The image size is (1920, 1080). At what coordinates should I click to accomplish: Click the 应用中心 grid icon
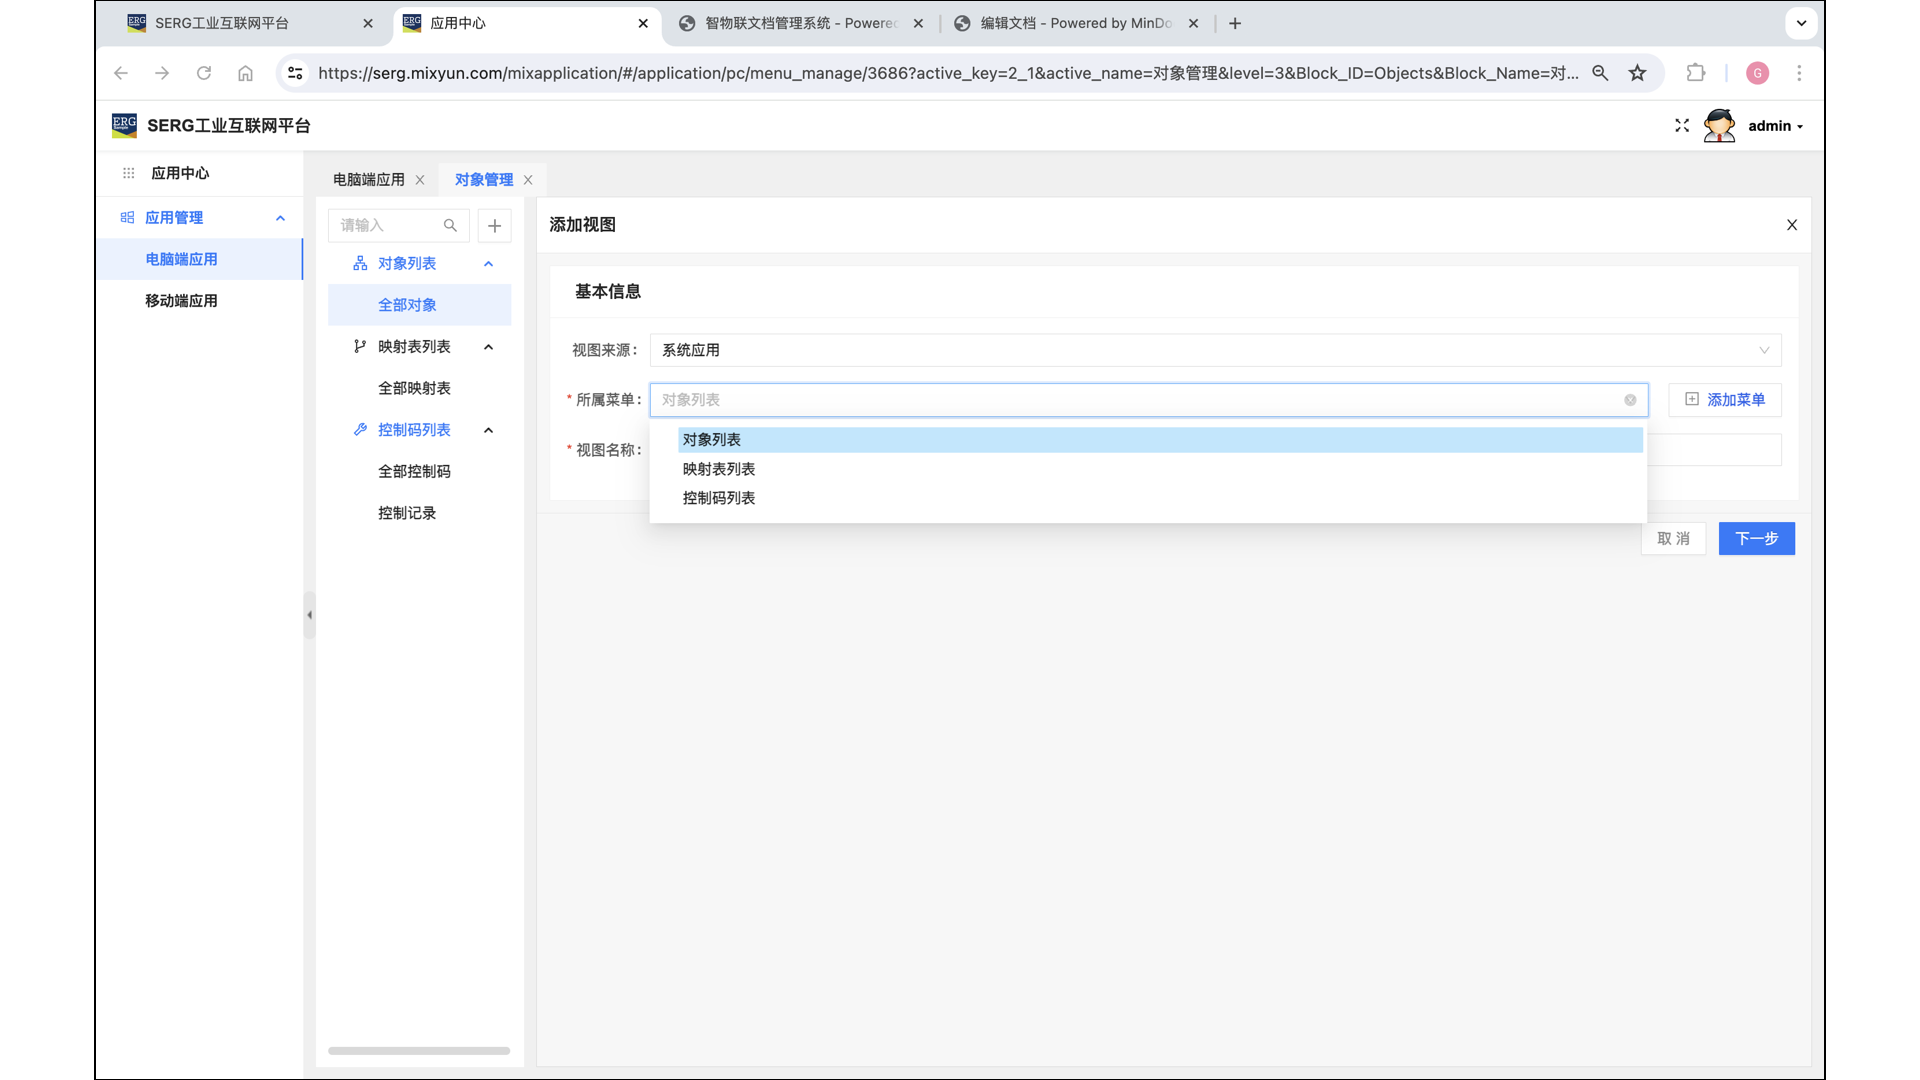128,173
